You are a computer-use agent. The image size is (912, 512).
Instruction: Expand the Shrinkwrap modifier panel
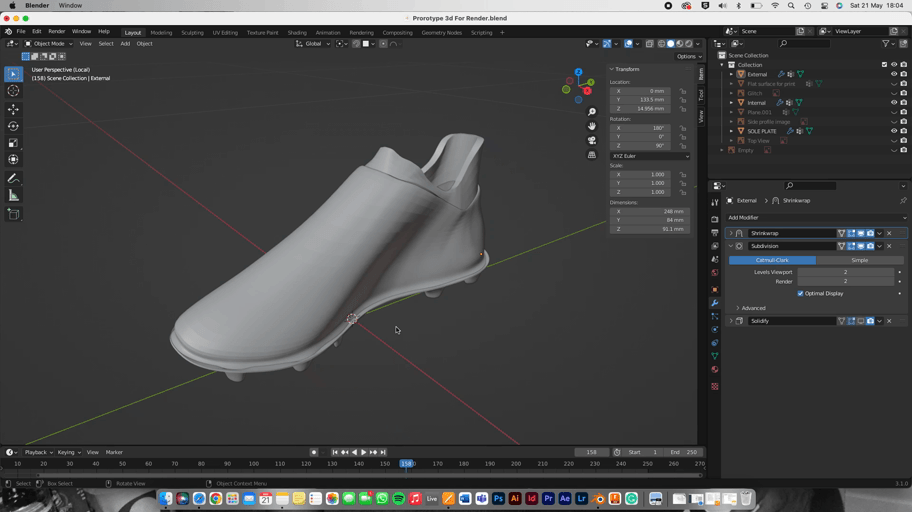(x=731, y=233)
